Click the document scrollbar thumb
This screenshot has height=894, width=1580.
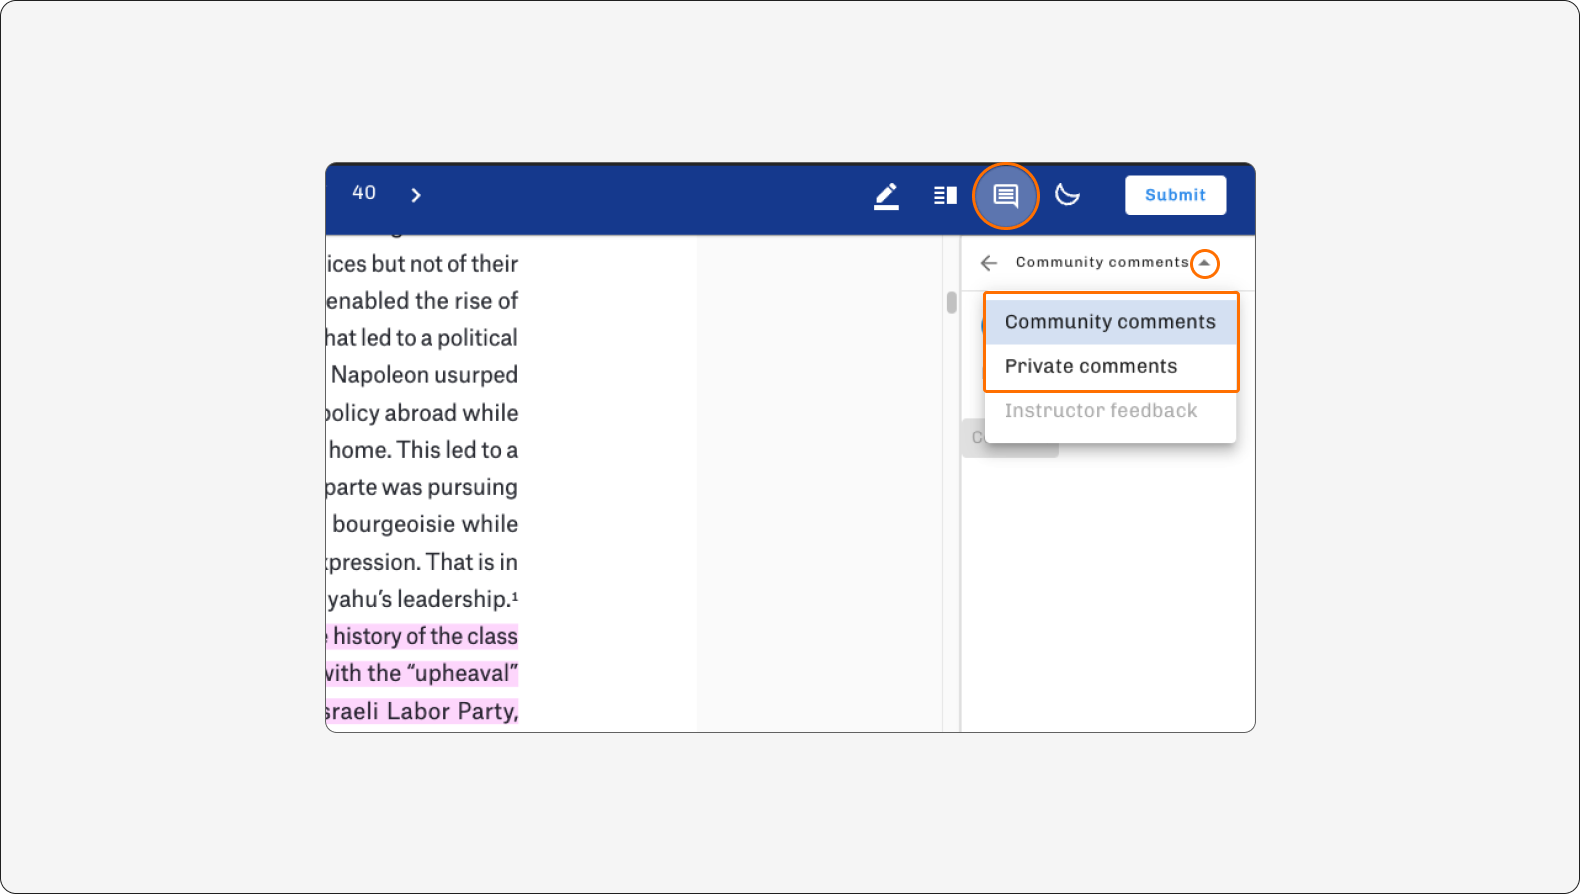pyautogui.click(x=952, y=302)
